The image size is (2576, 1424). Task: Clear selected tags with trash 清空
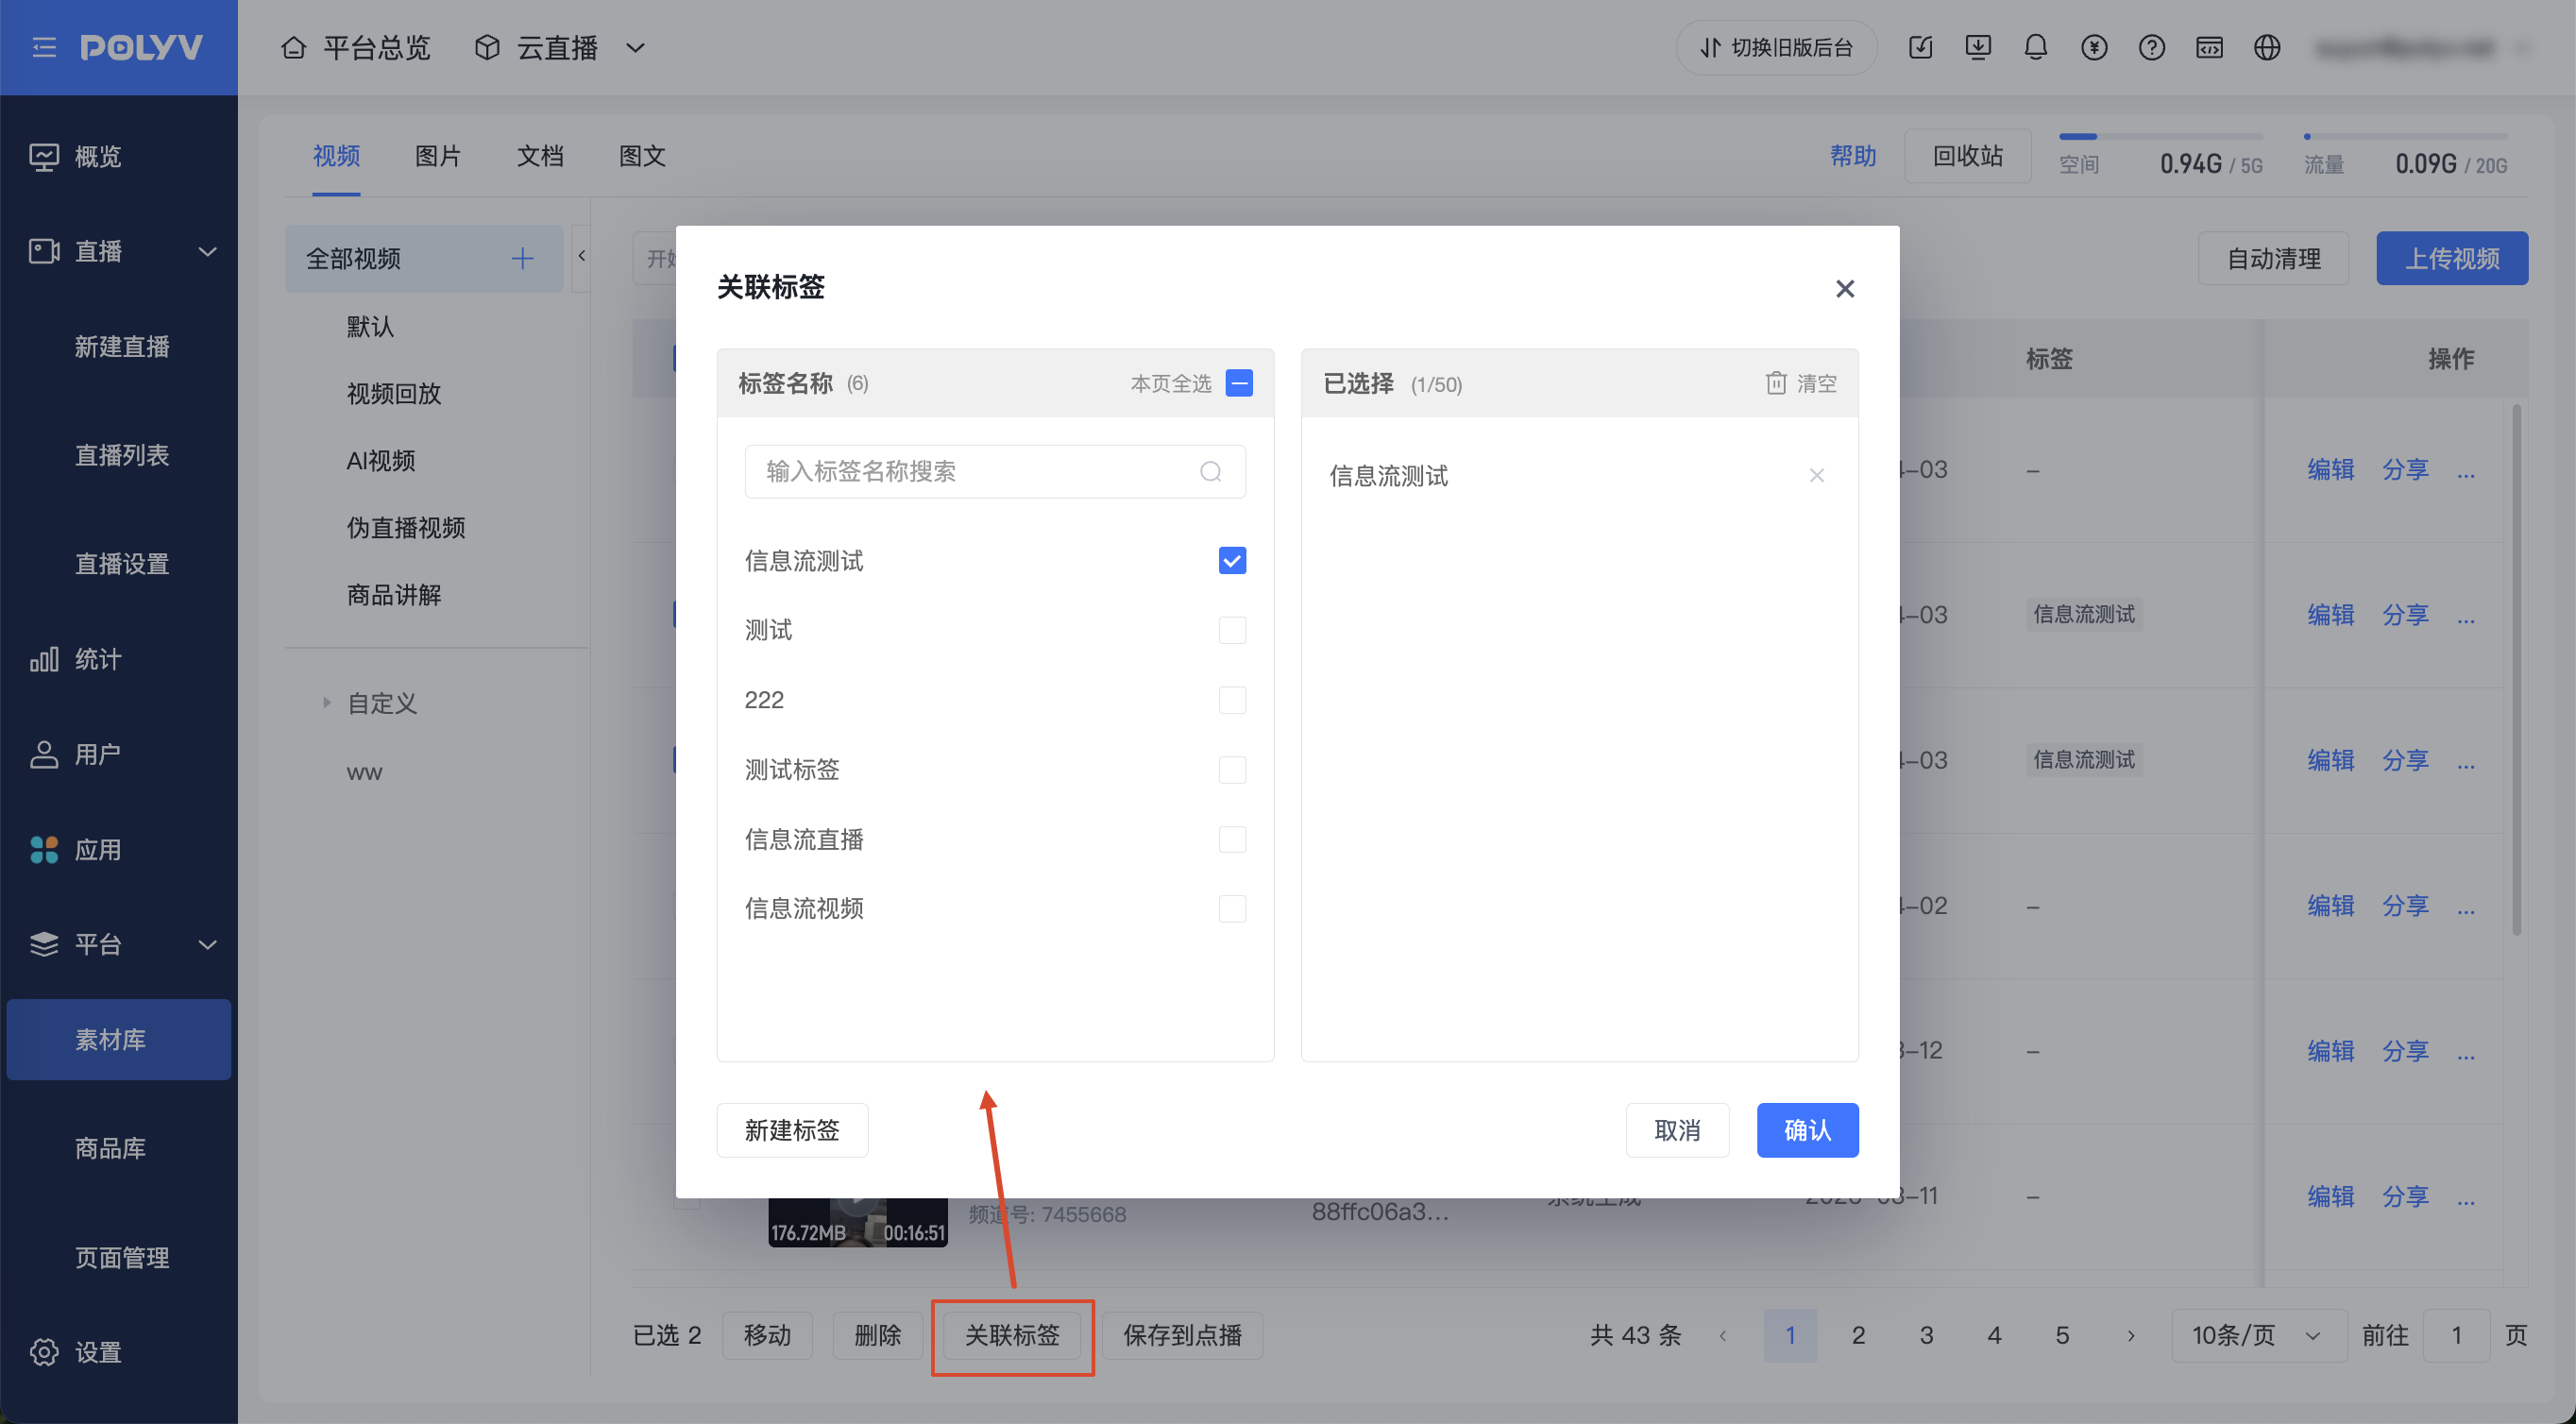(x=1801, y=383)
